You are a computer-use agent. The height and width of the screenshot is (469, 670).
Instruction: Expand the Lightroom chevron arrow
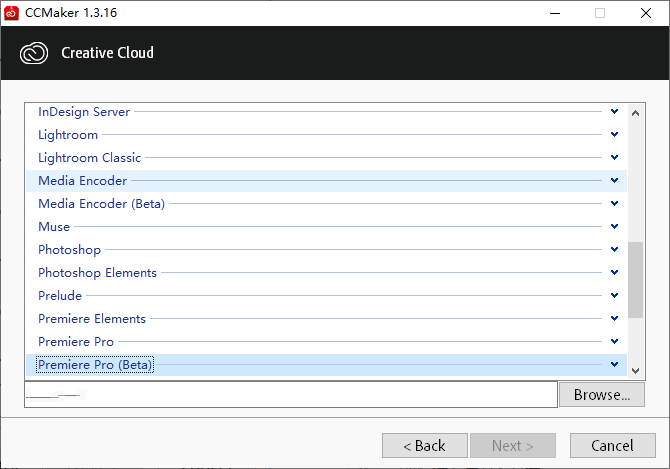[x=614, y=135]
